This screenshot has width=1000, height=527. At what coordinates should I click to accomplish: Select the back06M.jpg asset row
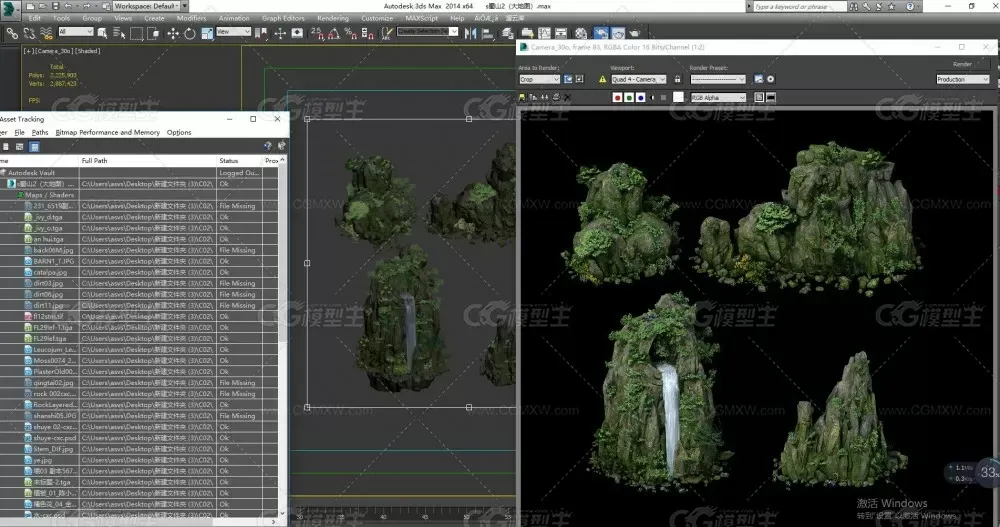[139, 250]
